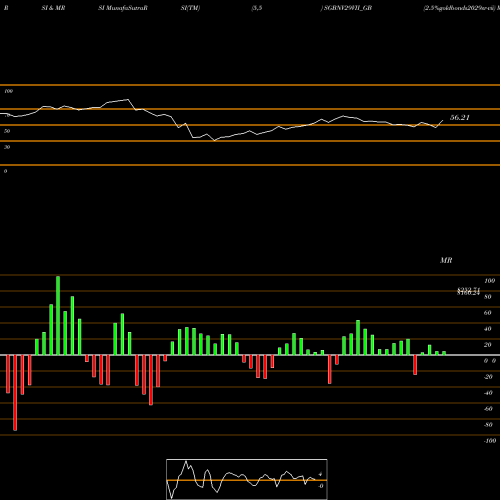The image size is (500, 500).
Task: Click the 'SI MunafaSutraR' header text
Action: coord(123,8)
